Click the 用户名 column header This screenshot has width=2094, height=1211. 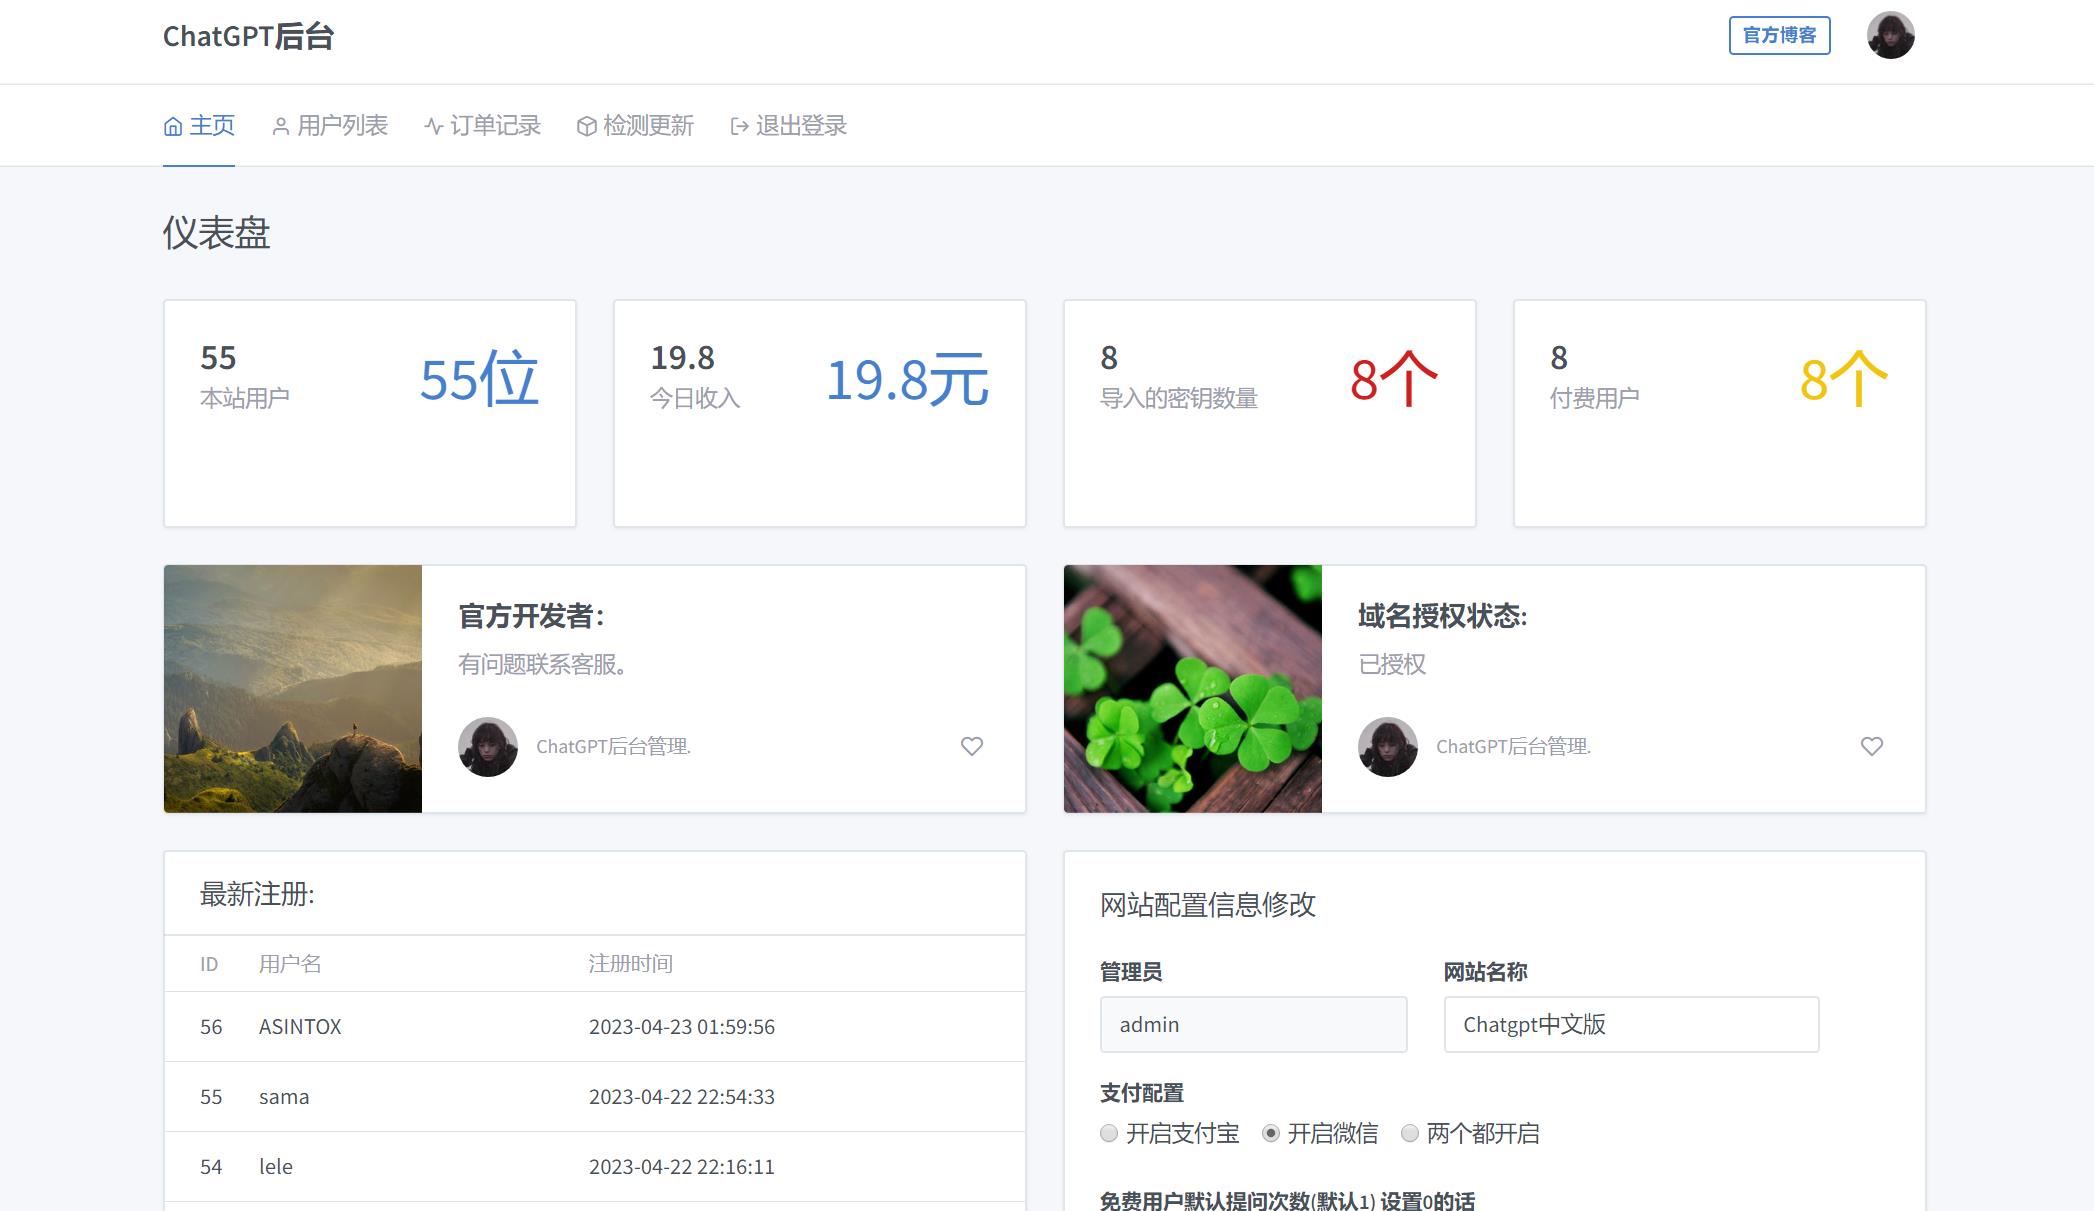[290, 964]
